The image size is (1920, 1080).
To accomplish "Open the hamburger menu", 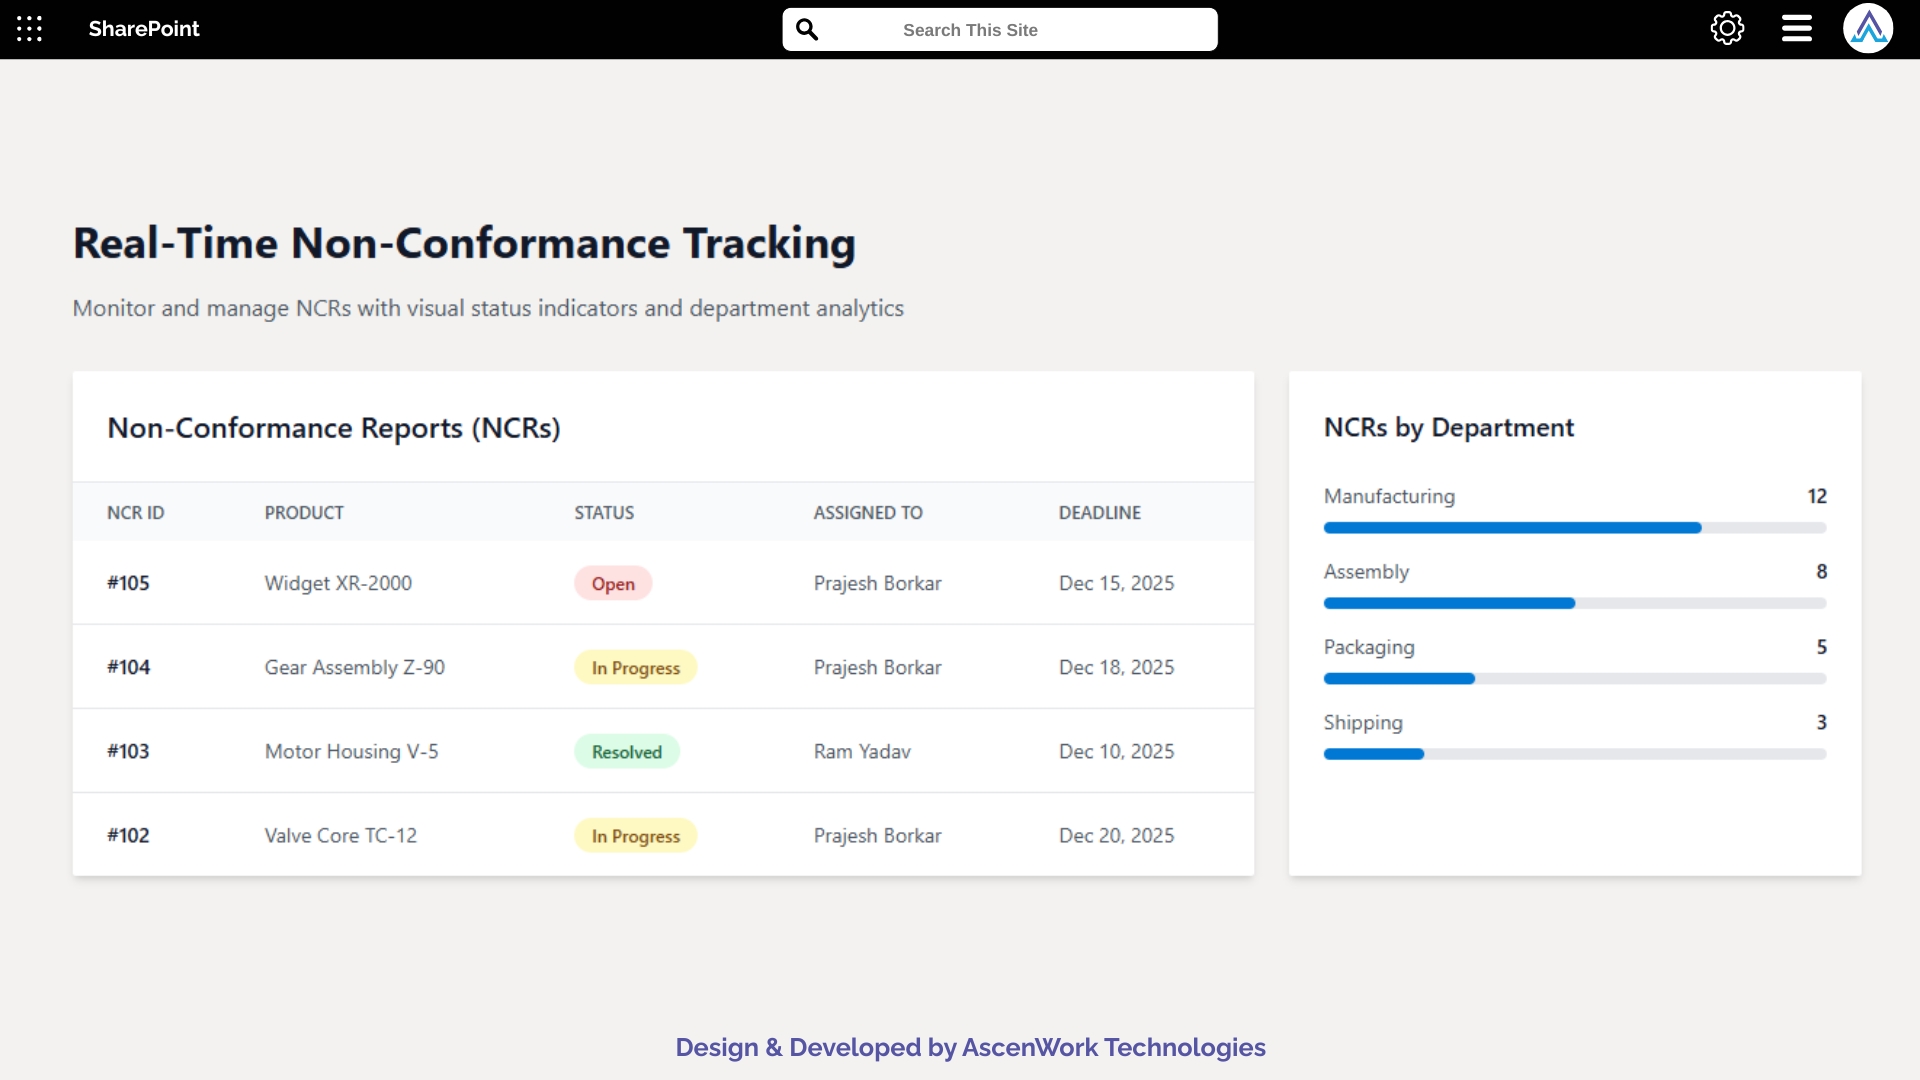I will 1795,28.
